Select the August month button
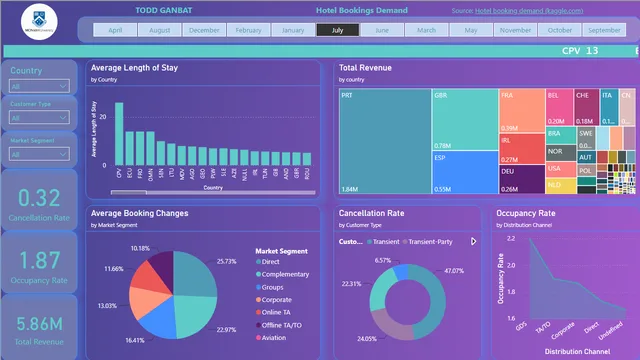The image size is (640, 360). coord(160,30)
